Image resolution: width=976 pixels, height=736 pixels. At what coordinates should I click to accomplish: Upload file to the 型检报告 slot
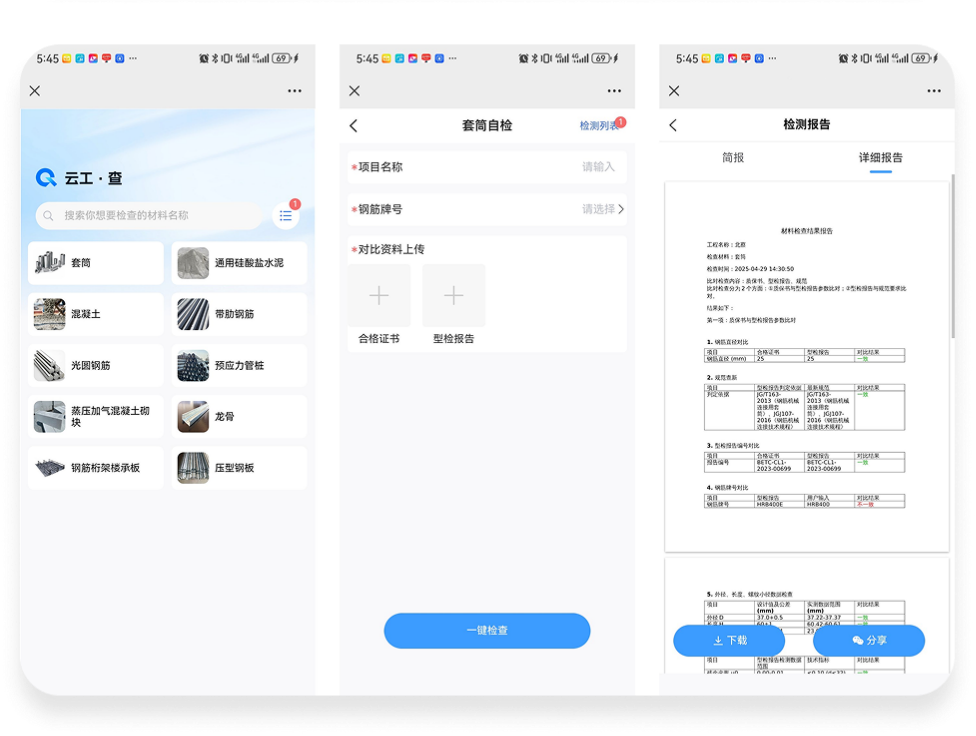(x=453, y=296)
